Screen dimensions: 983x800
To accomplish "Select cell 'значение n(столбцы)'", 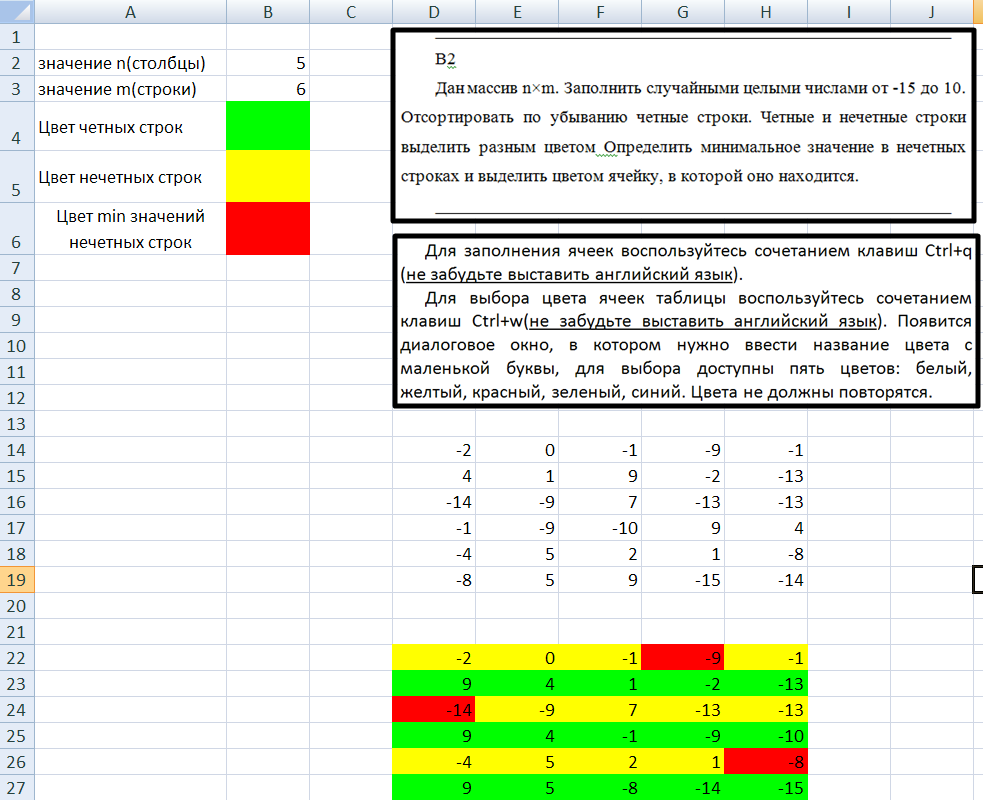I will coord(130,63).
